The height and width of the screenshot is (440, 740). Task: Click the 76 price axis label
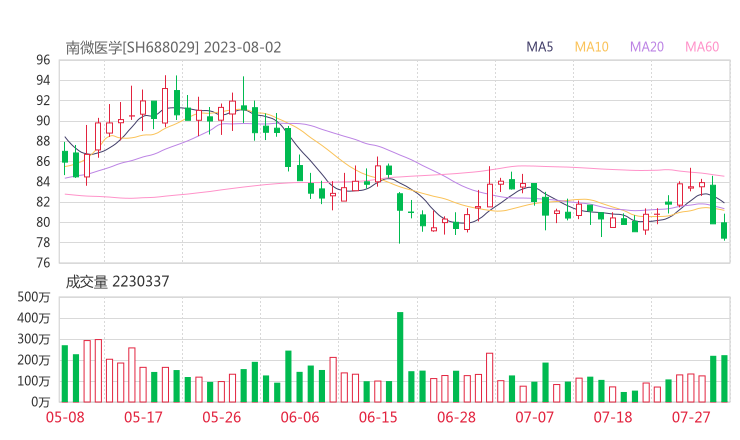pos(43,263)
